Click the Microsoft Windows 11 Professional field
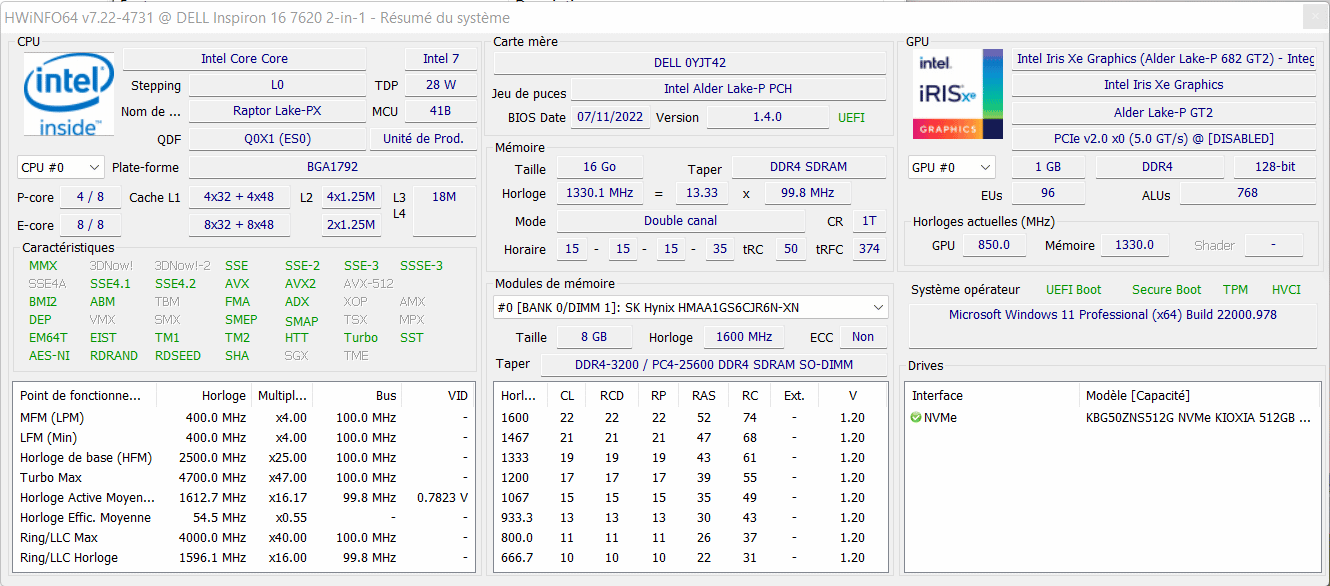 click(1112, 315)
